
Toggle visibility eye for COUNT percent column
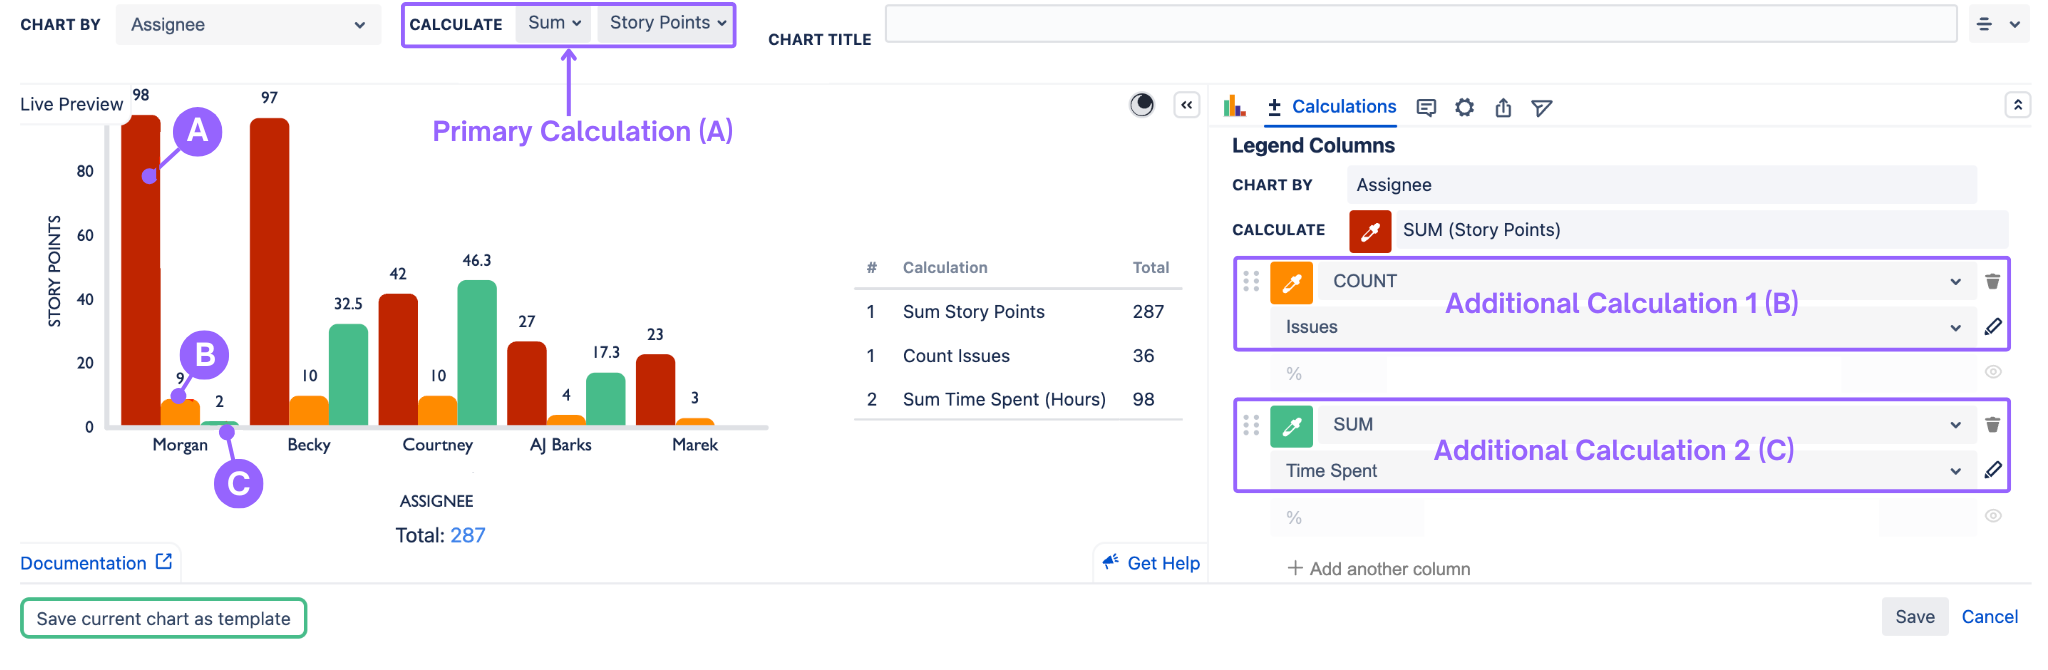pyautogui.click(x=1992, y=372)
